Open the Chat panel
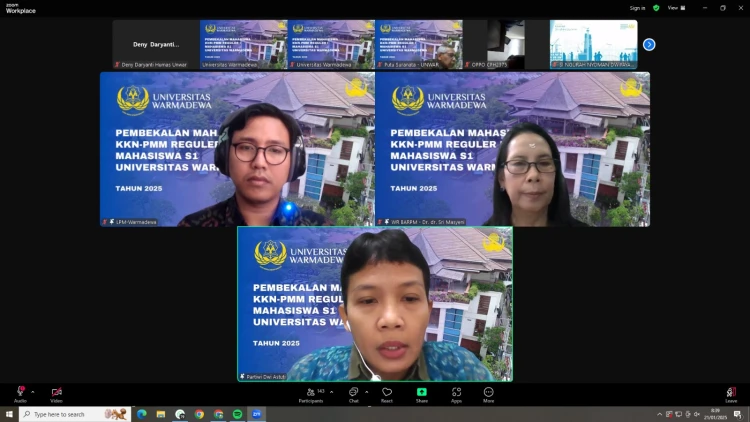Image resolution: width=750 pixels, height=422 pixels. coord(353,395)
